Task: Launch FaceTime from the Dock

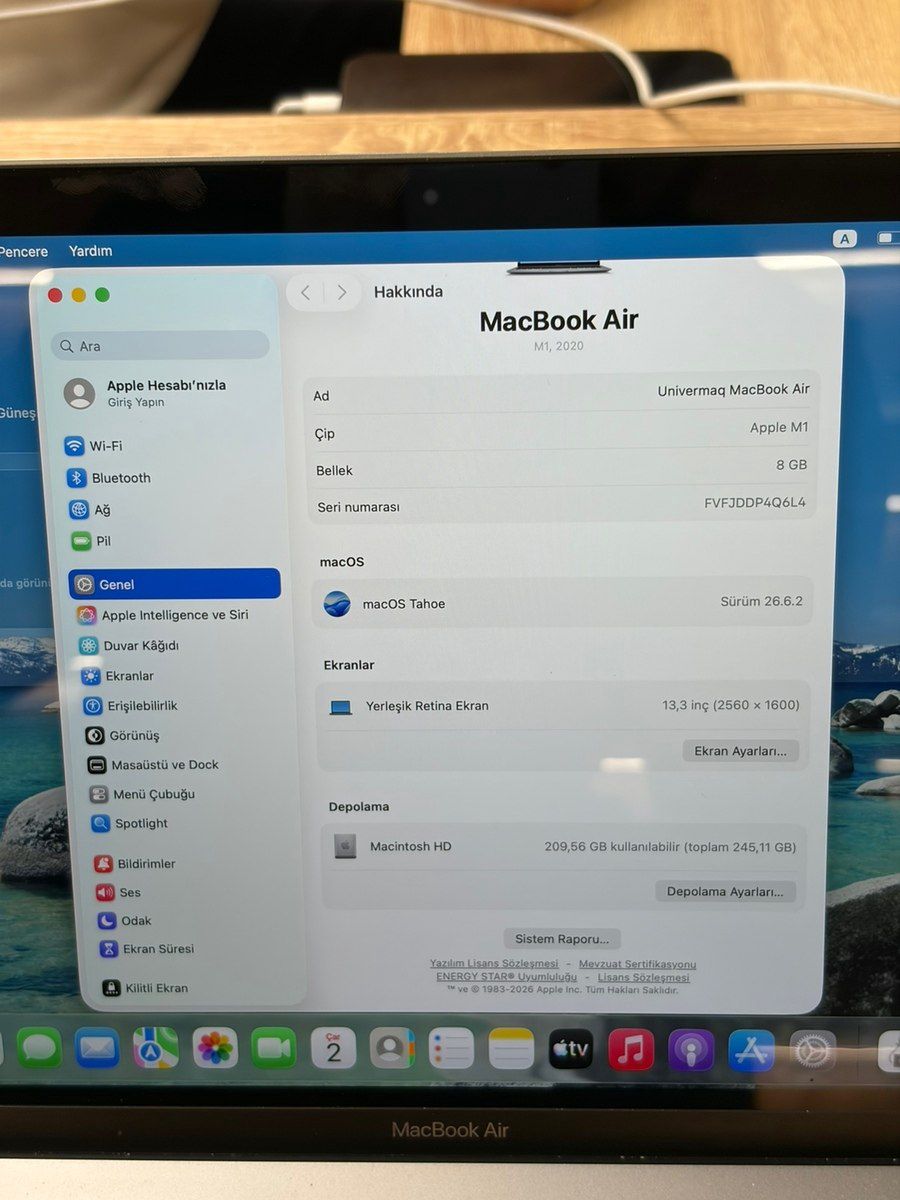Action: (274, 1049)
